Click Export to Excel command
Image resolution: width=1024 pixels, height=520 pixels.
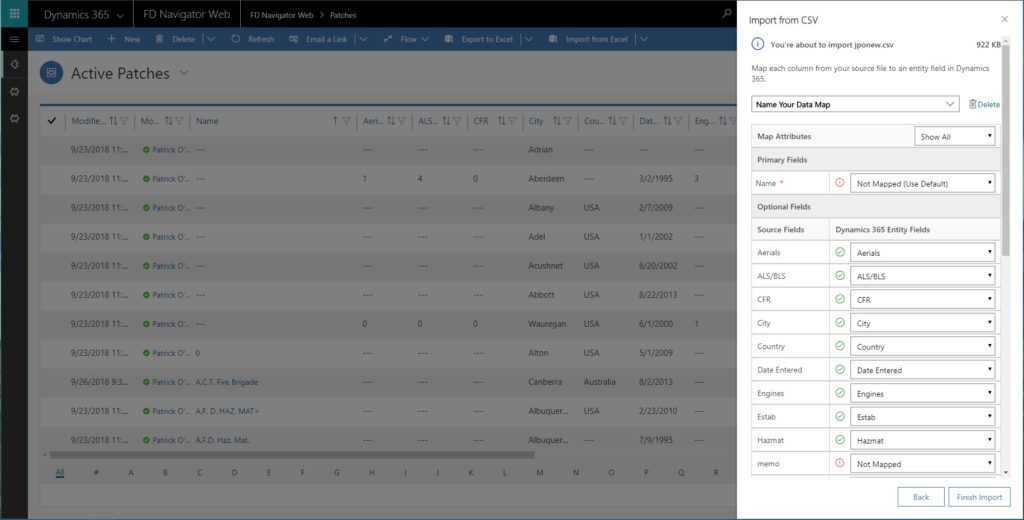pyautogui.click(x=479, y=39)
